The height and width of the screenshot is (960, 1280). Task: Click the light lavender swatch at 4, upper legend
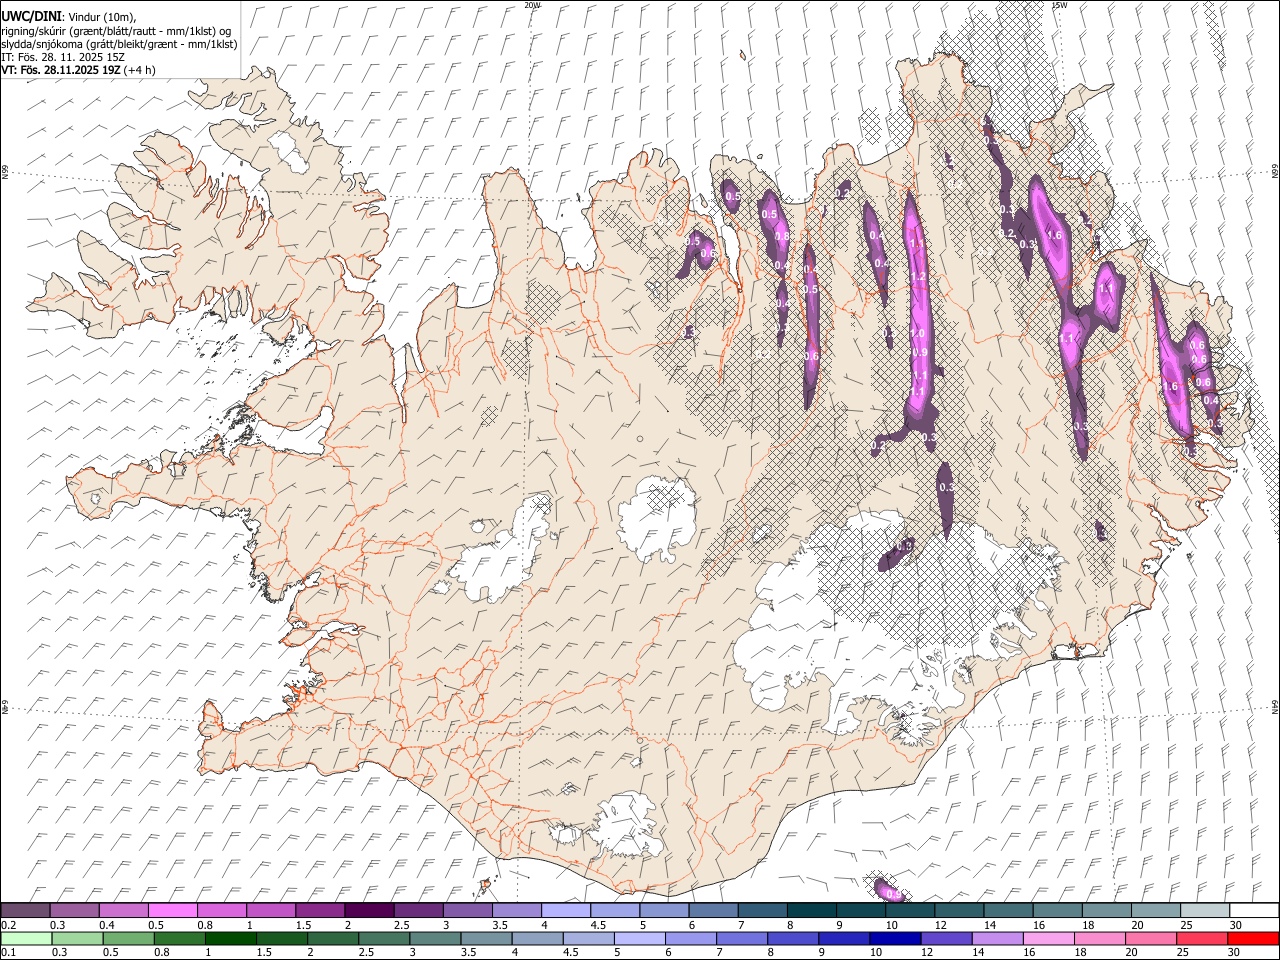coord(565,911)
